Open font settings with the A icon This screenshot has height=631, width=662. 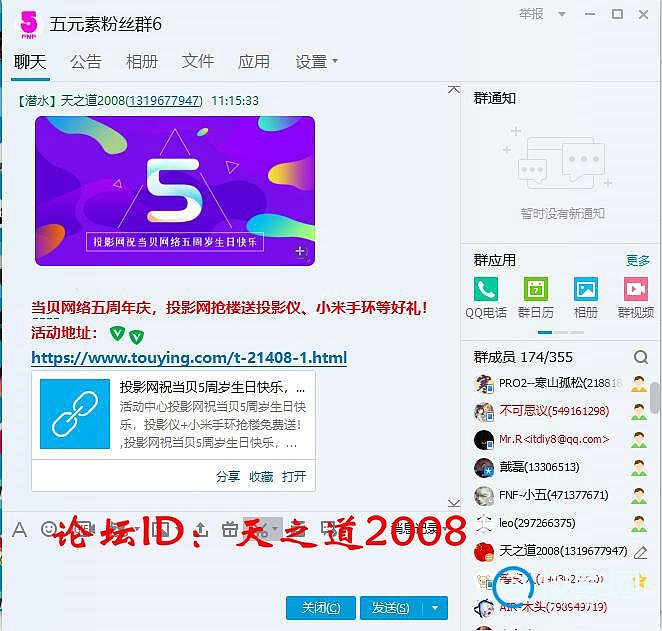coord(19,529)
